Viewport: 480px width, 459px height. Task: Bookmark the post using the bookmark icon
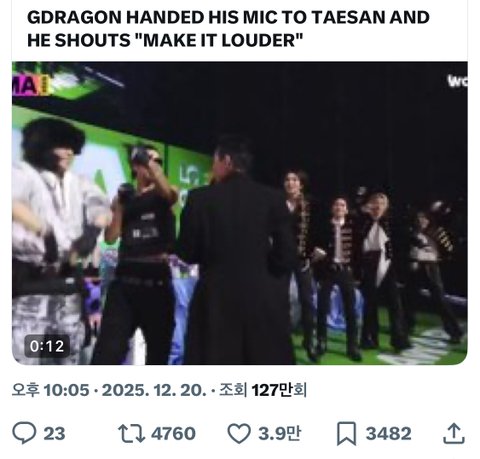(346, 433)
